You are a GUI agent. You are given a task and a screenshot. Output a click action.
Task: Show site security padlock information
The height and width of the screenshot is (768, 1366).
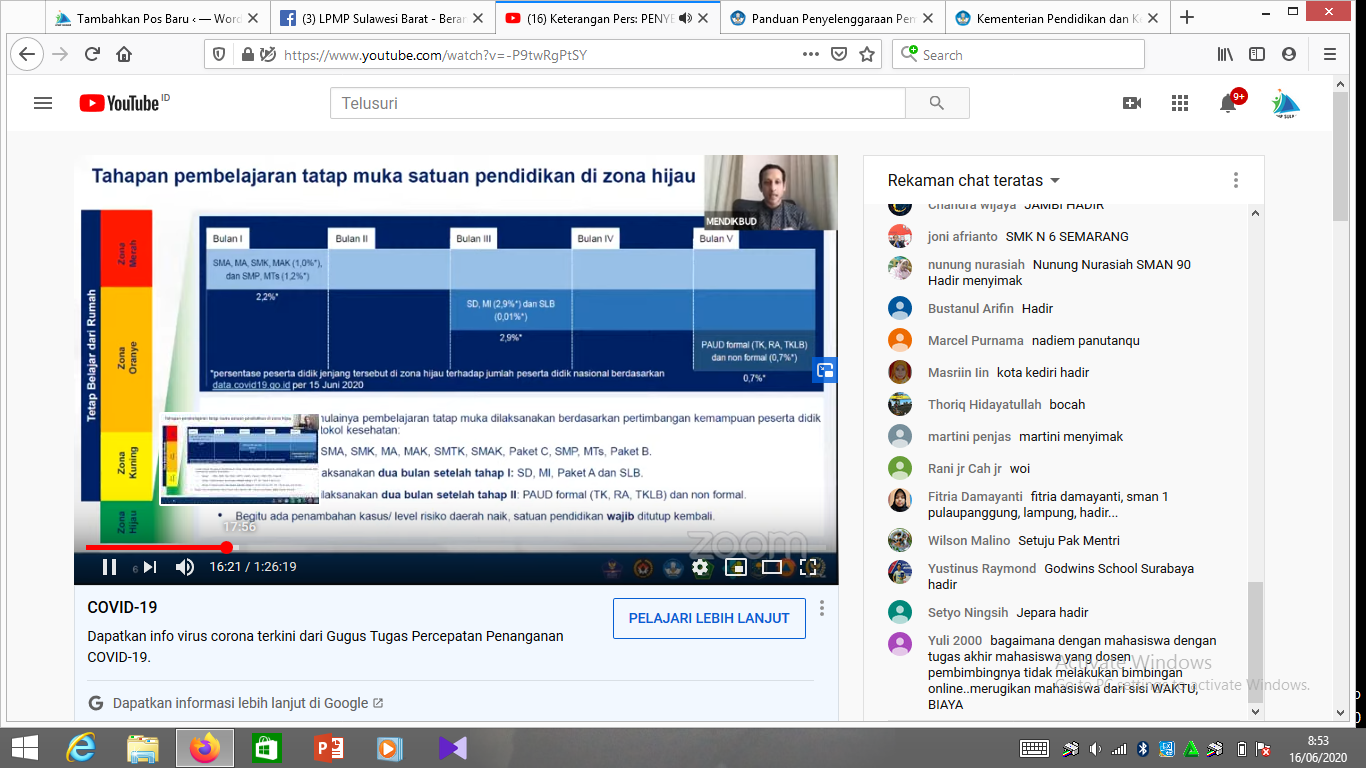(247, 55)
